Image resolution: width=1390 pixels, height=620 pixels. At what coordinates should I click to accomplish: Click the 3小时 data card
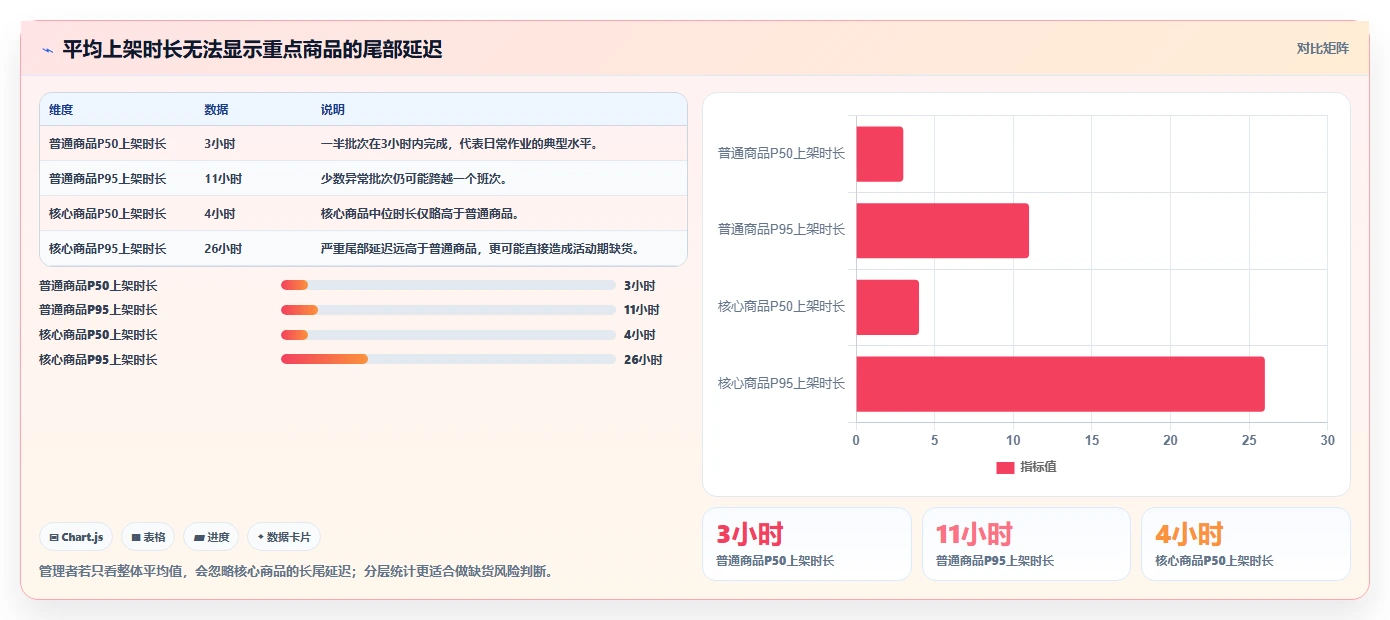pos(807,544)
